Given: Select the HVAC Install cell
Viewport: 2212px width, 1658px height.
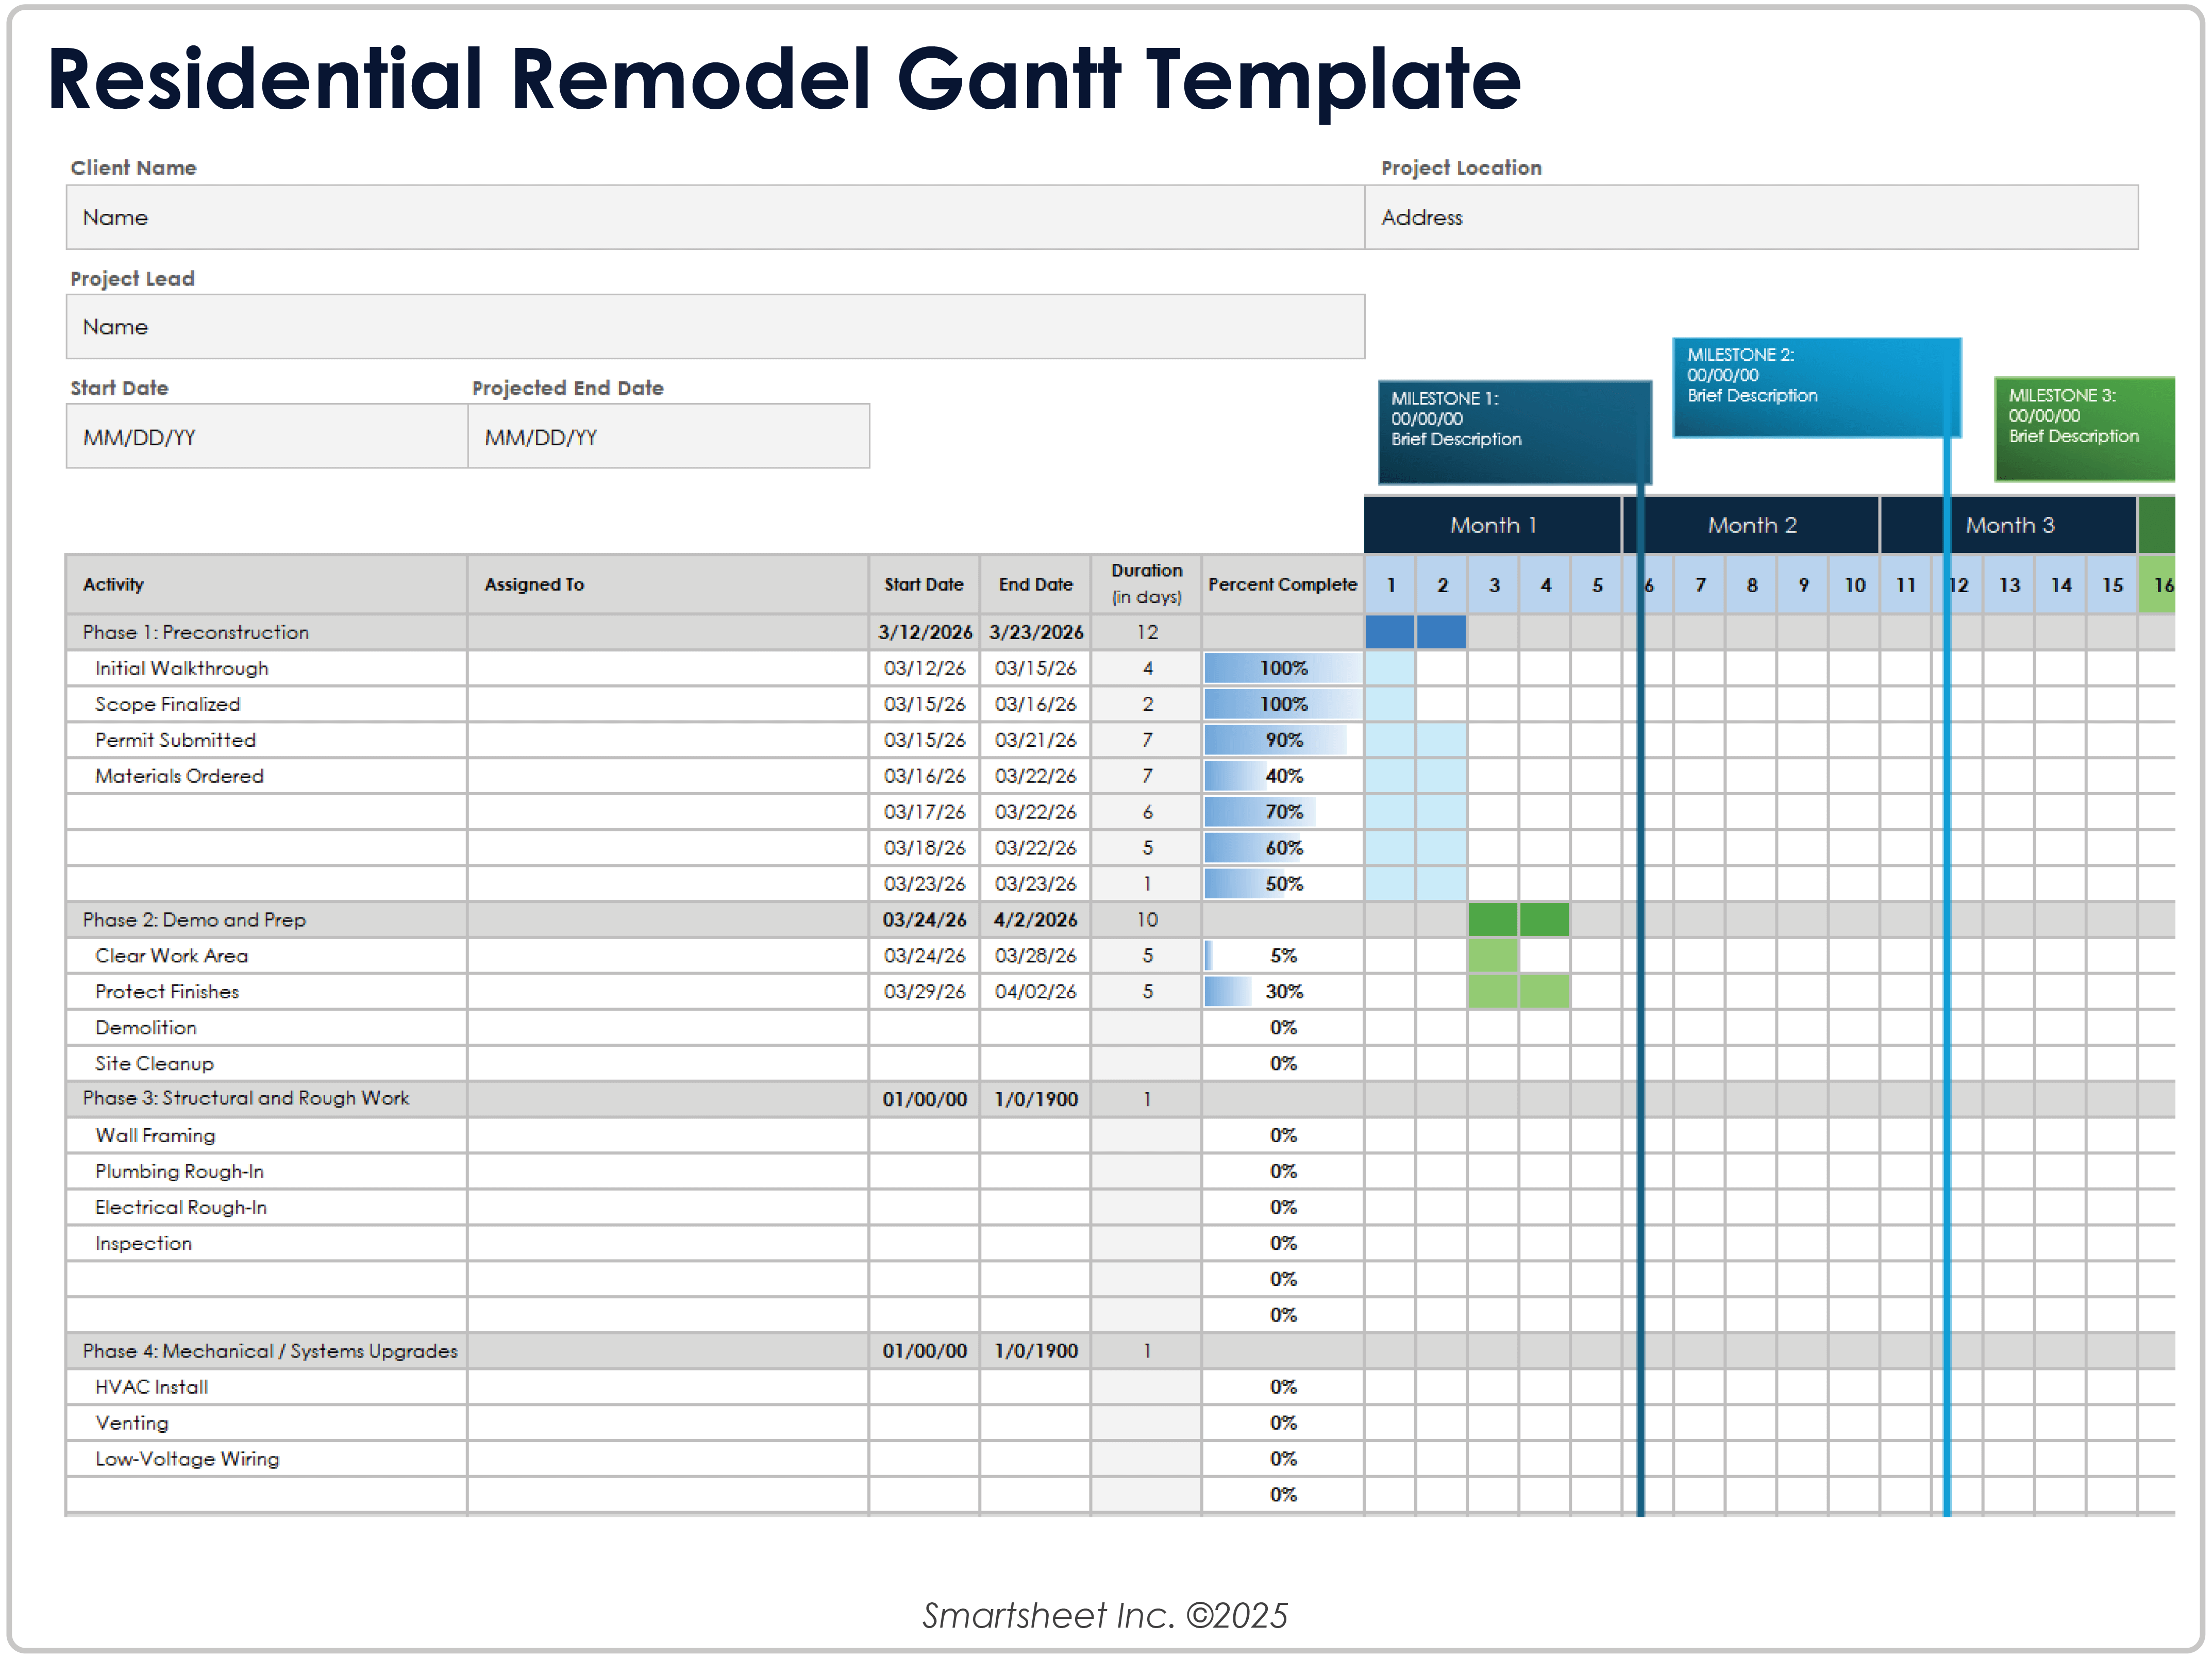Looking at the screenshot, I should pos(267,1387).
